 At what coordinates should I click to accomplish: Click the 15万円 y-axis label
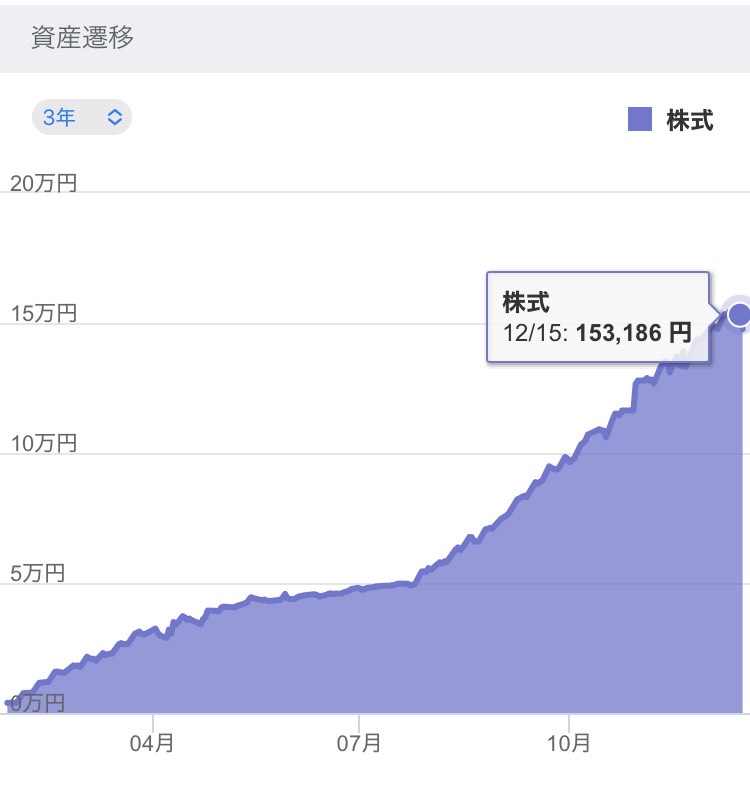point(43,314)
